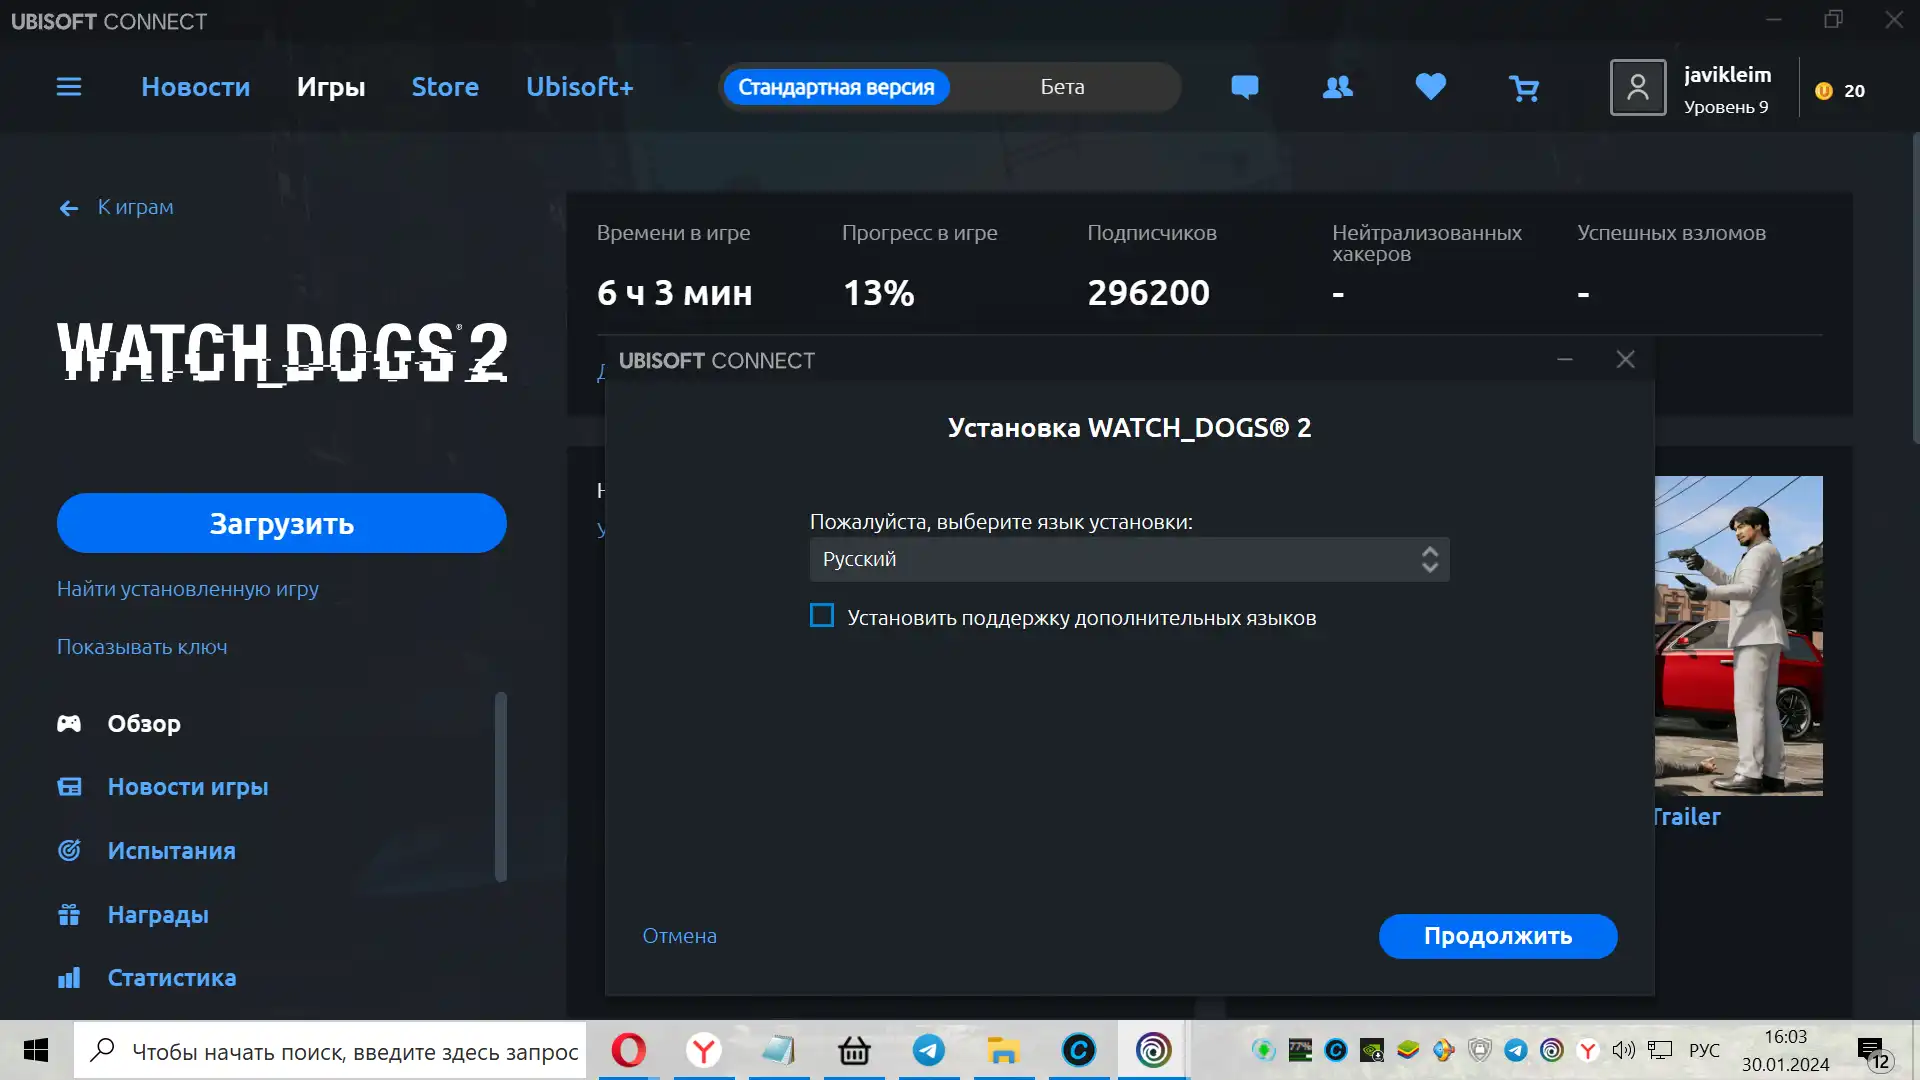Click the Trailer link text

point(1687,817)
